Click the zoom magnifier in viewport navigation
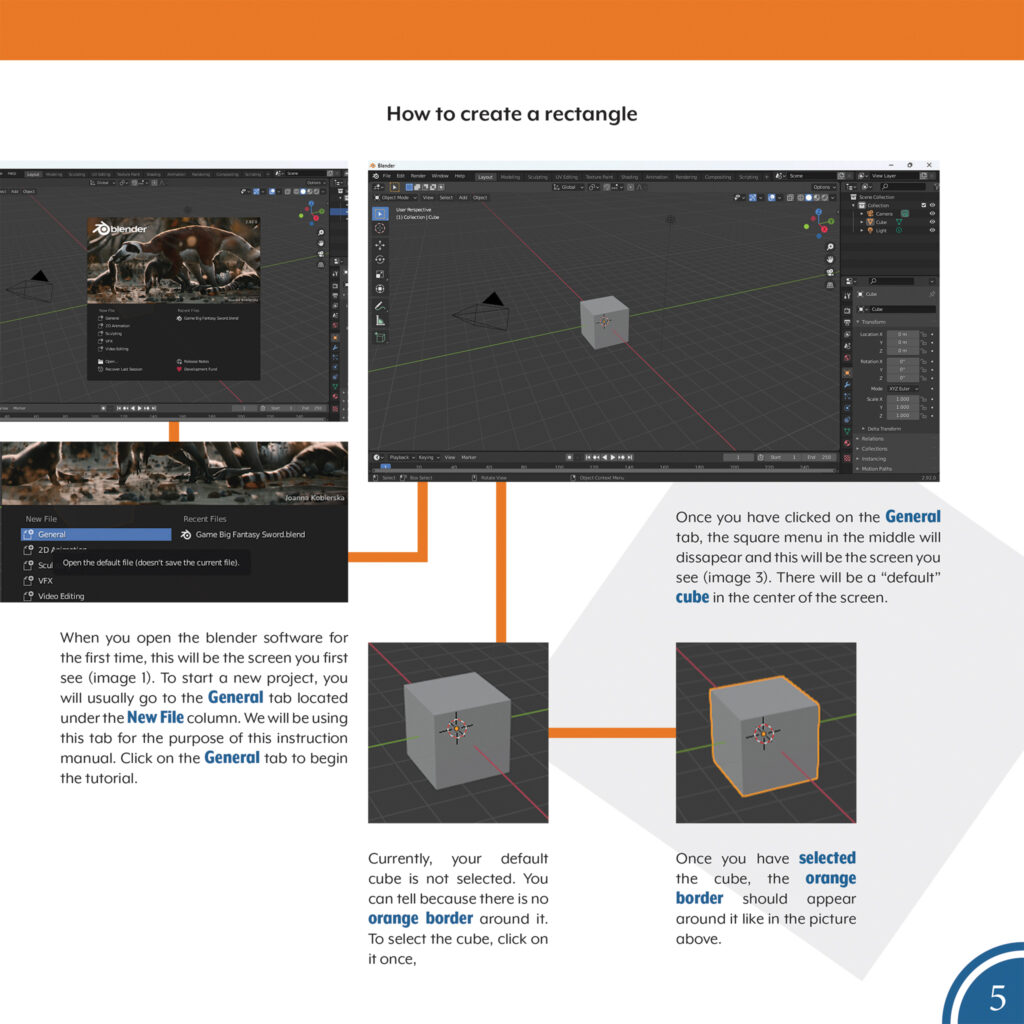This screenshot has height=1024, width=1024. pos(830,247)
